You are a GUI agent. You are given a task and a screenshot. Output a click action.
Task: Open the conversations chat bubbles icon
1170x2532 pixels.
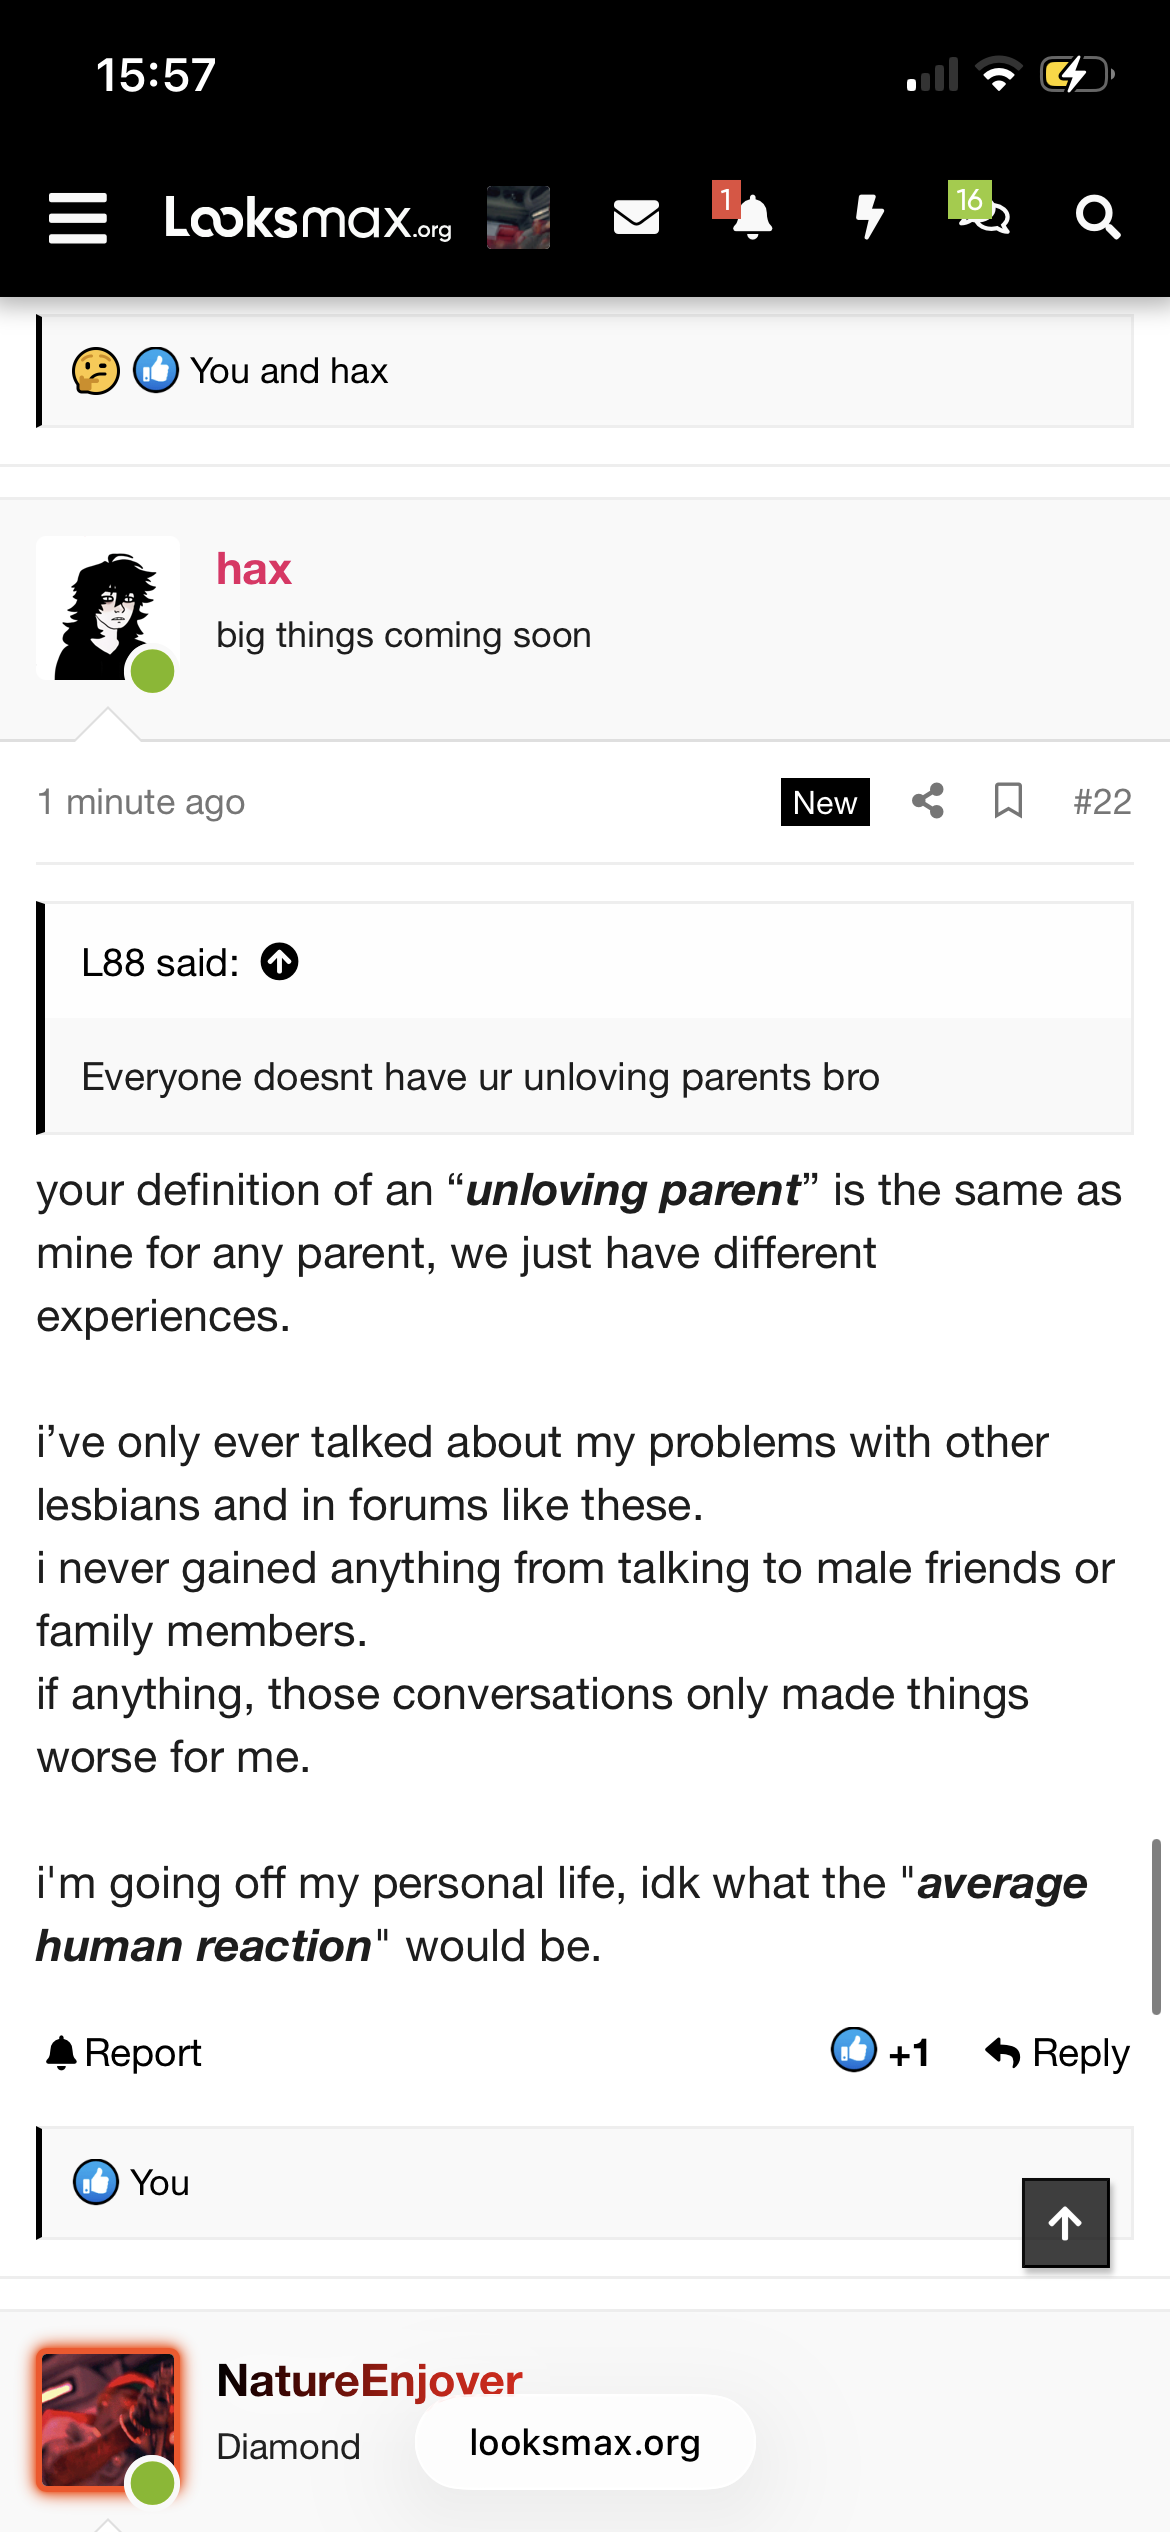click(984, 215)
